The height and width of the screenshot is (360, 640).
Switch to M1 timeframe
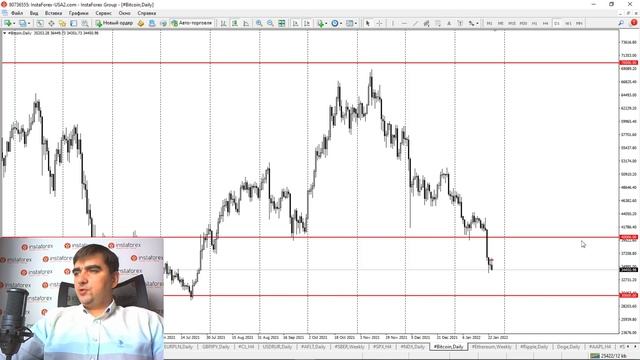coord(489,23)
